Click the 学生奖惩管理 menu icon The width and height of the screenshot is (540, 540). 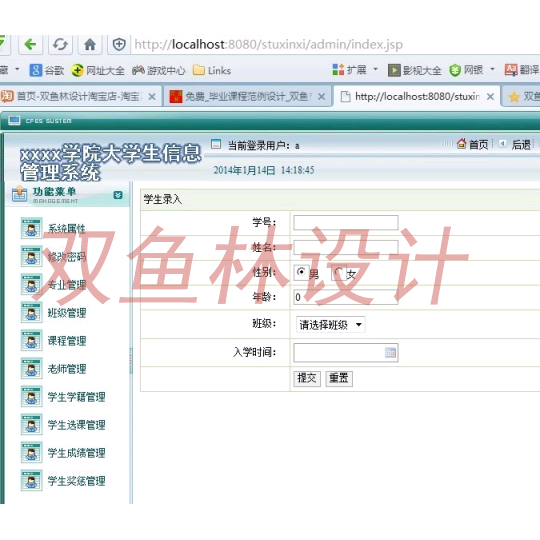[31, 480]
